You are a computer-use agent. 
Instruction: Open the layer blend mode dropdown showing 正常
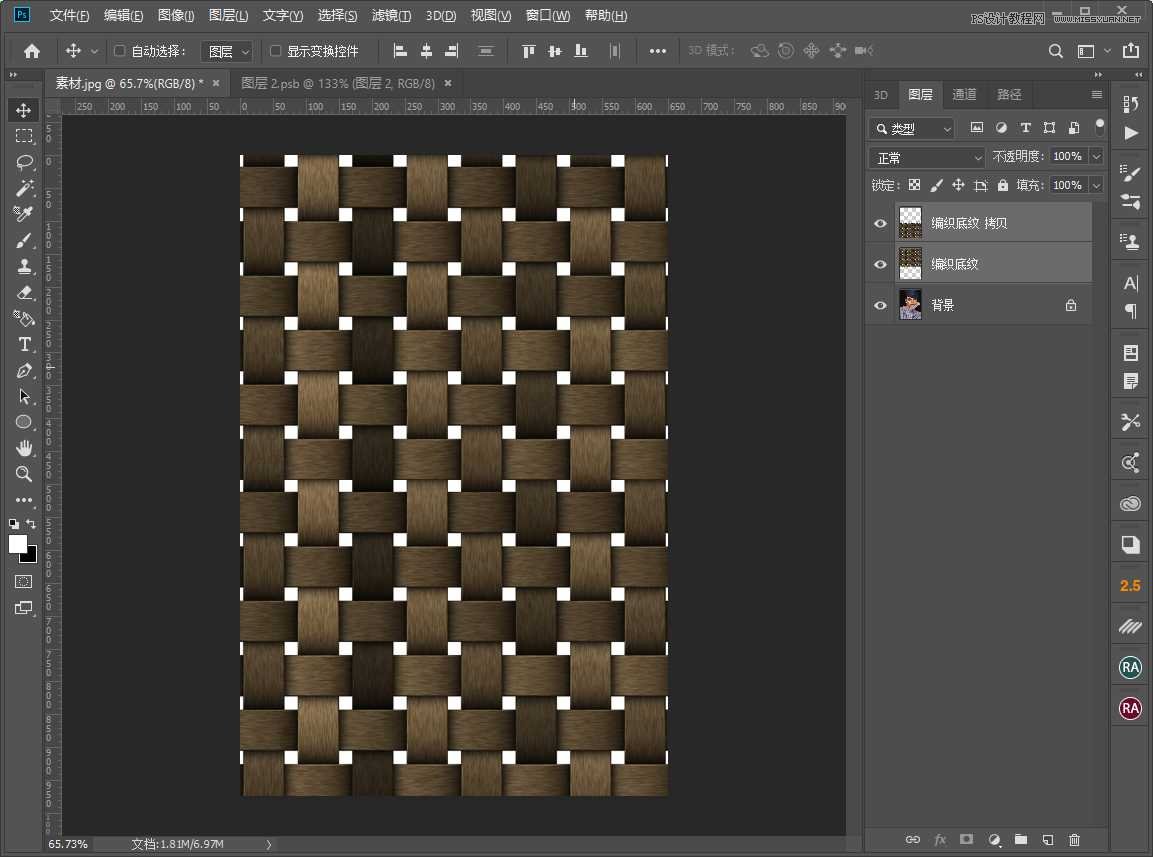pos(925,157)
